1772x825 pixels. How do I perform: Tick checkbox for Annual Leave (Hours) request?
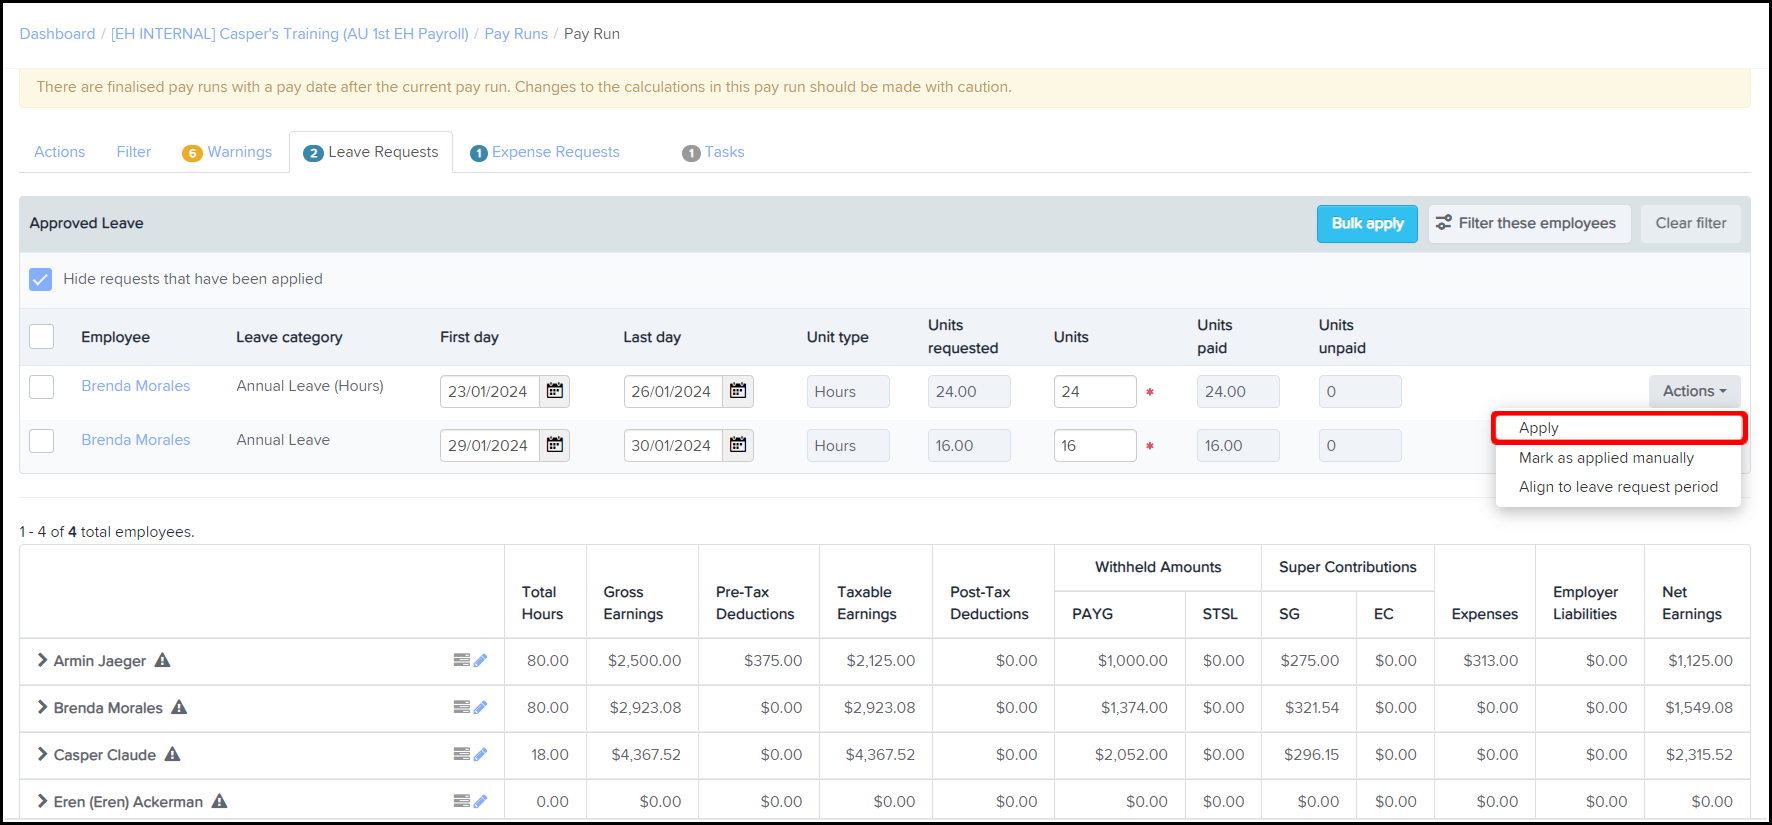[42, 386]
